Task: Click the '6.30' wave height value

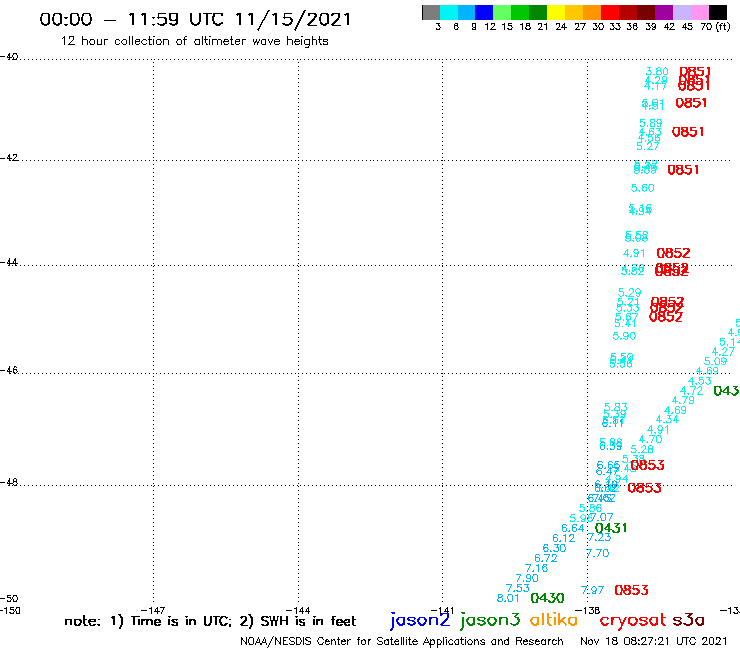Action: [555, 548]
